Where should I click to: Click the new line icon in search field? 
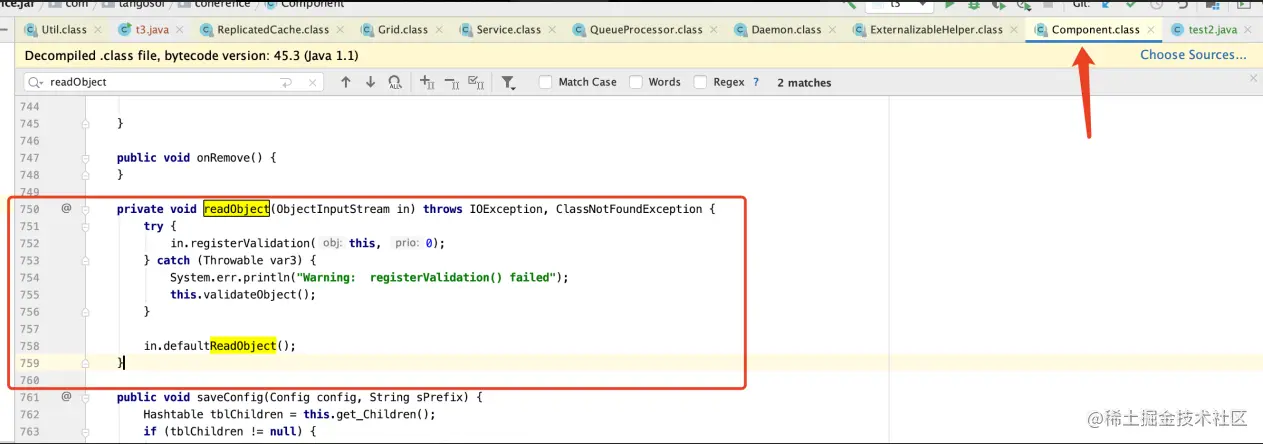click(287, 82)
